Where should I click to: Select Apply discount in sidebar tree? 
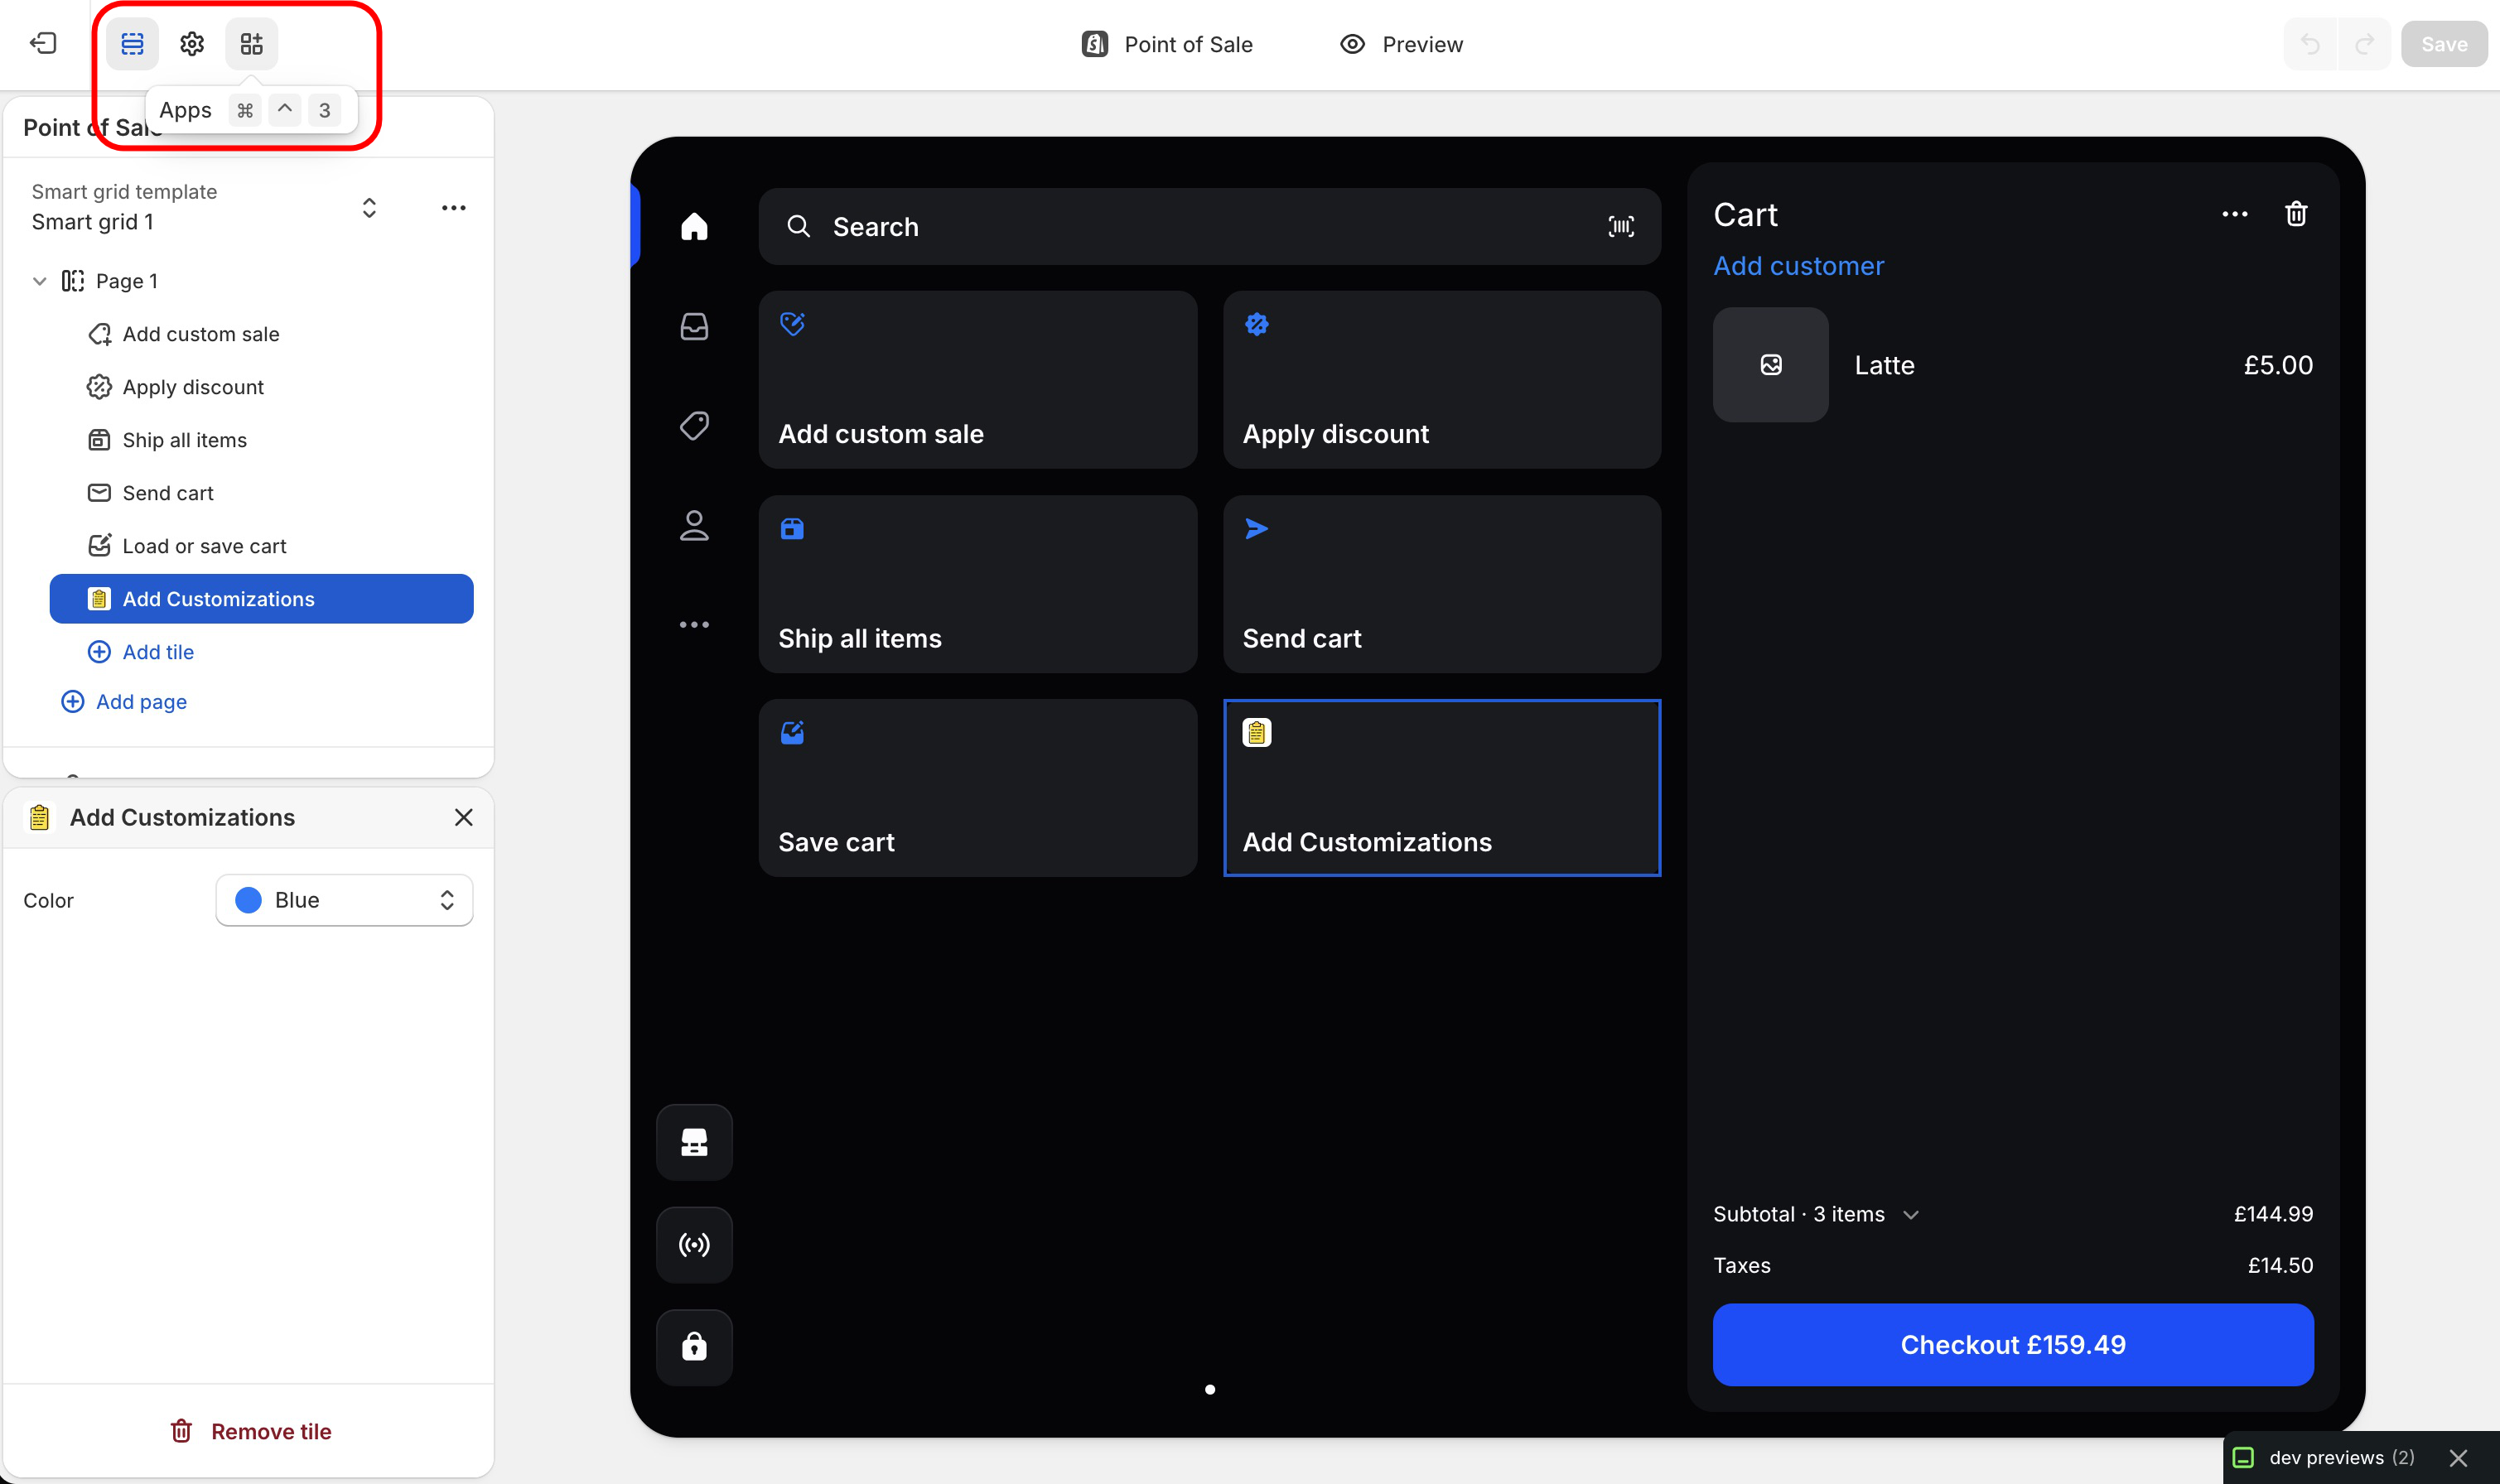(x=261, y=387)
